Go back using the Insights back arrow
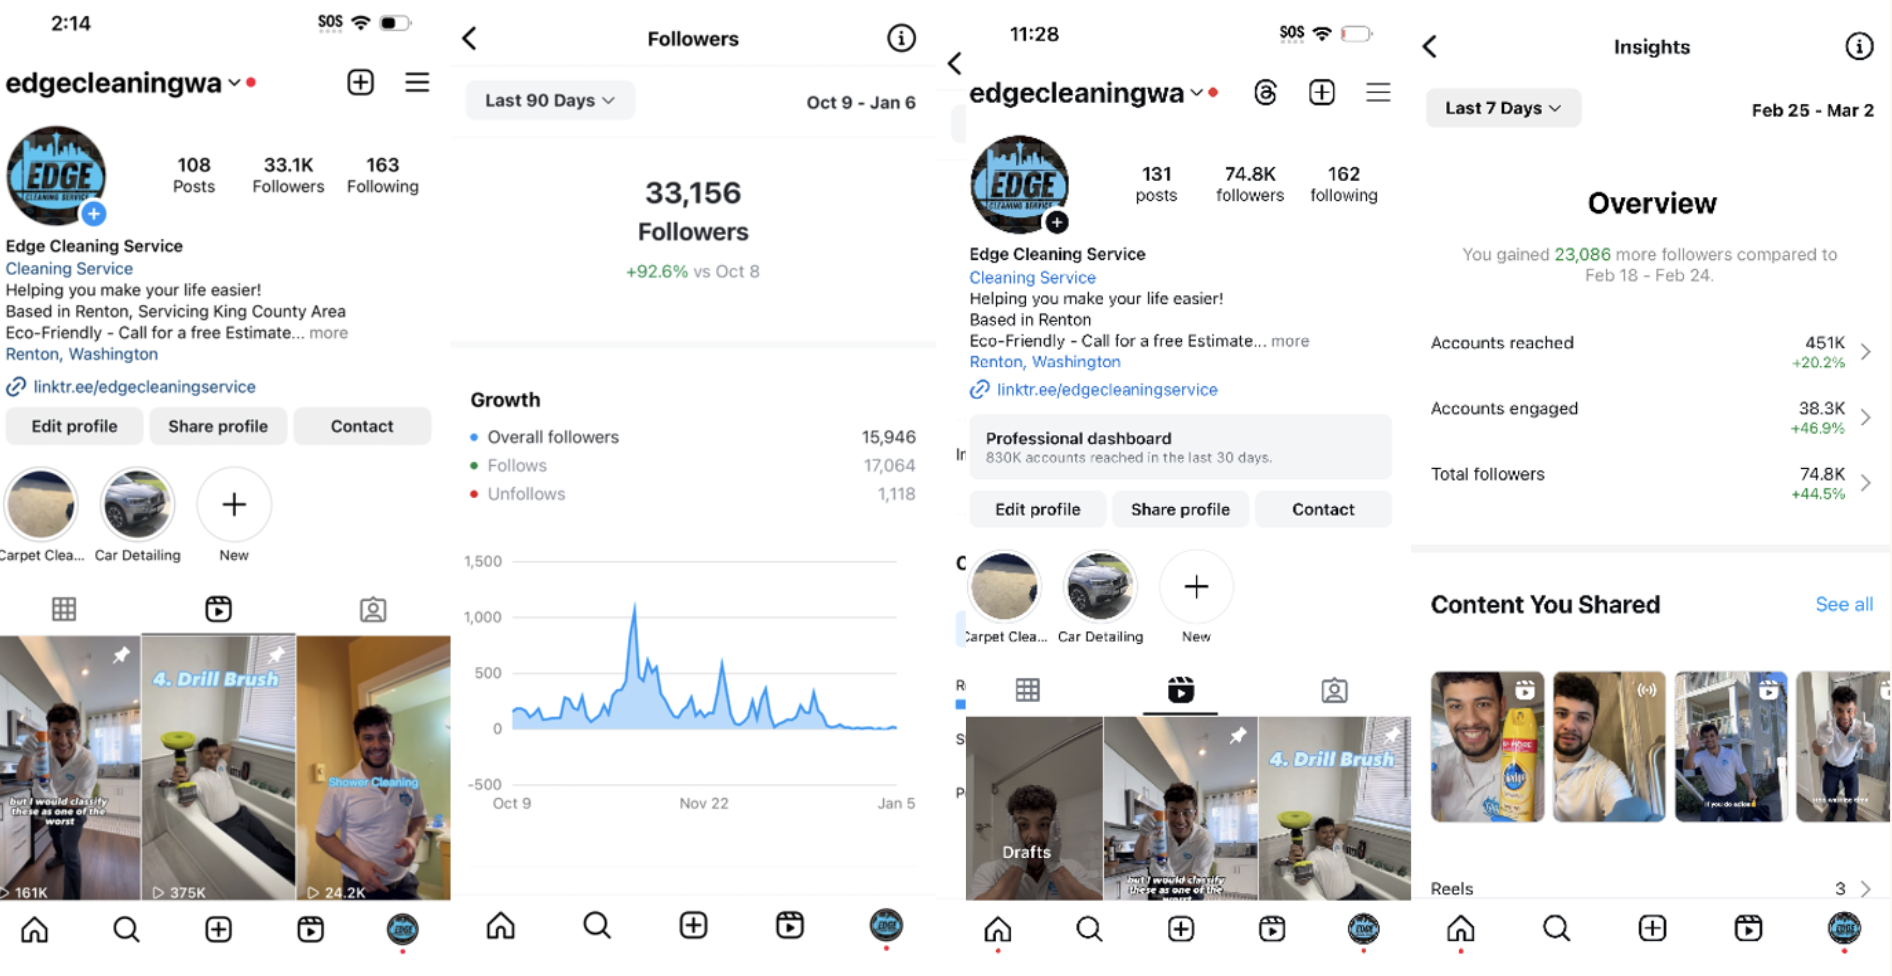This screenshot has height=976, width=1892. click(1430, 46)
